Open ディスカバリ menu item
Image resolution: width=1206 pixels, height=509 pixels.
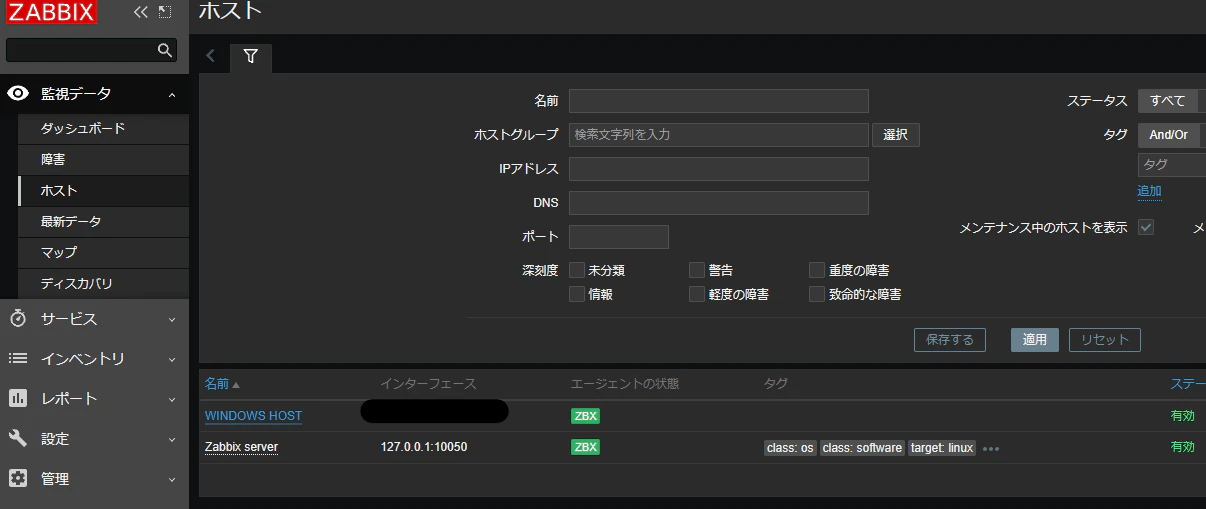[x=103, y=284]
